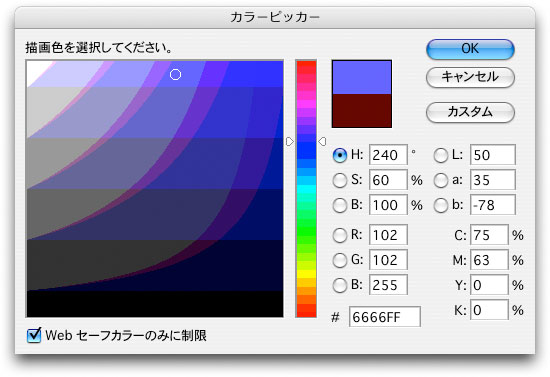
Task: Click the M field showing 63
Action: tap(489, 260)
